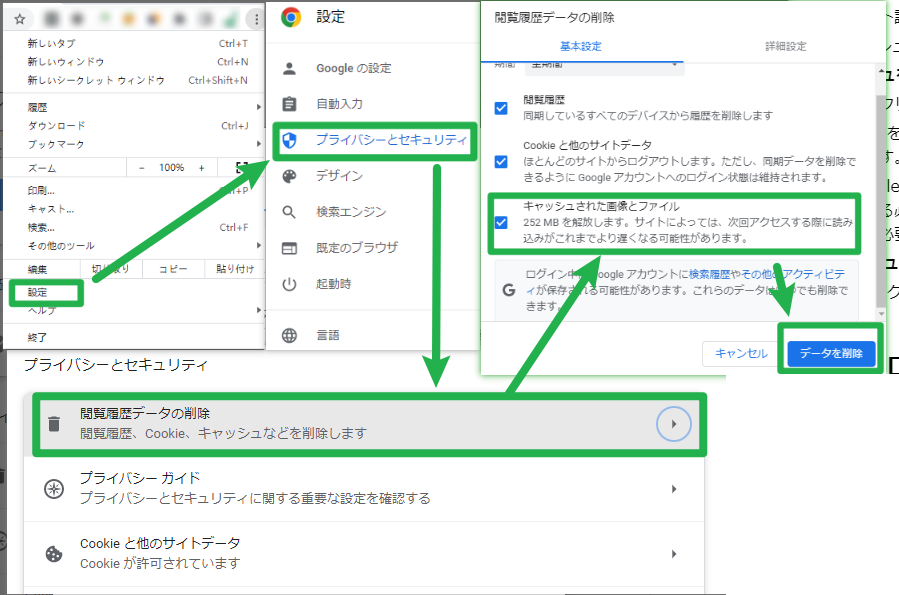Click the キャンセル button
Image resolution: width=899 pixels, height=595 pixels.
pos(741,353)
